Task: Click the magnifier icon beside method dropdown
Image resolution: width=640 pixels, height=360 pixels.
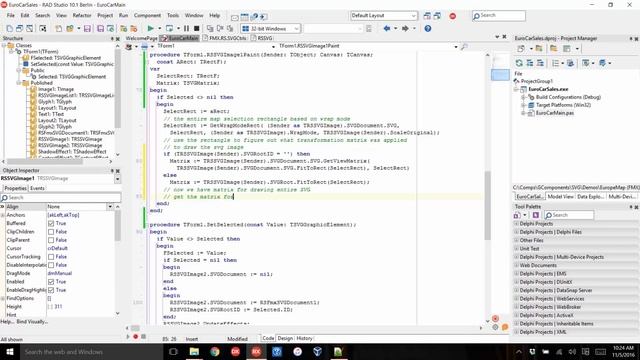Action: (464, 47)
